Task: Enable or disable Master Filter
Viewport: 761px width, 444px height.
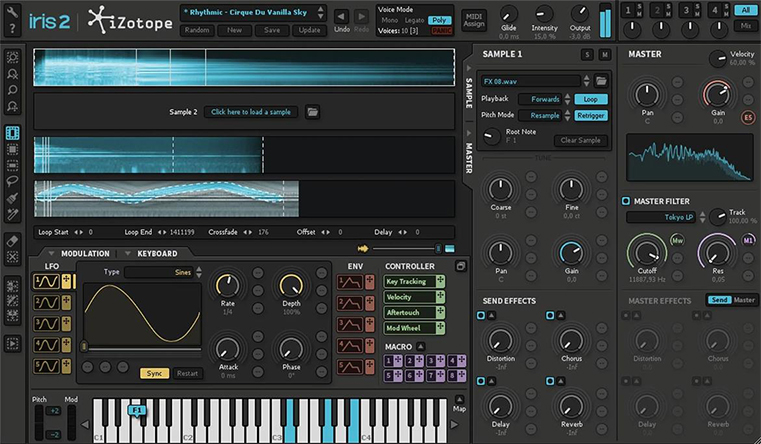Action: pyautogui.click(x=626, y=201)
